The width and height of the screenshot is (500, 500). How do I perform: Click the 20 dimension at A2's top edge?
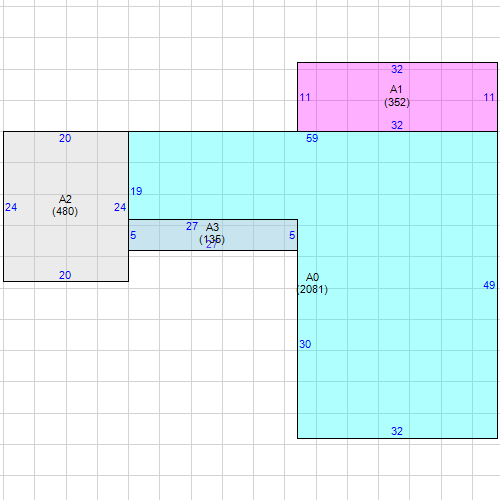tap(65, 138)
